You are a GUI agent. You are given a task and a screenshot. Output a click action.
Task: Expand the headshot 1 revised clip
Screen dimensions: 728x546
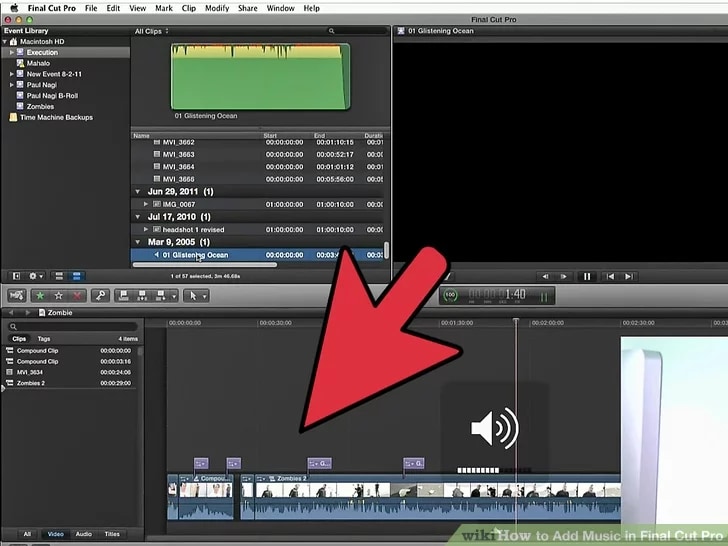click(x=146, y=229)
